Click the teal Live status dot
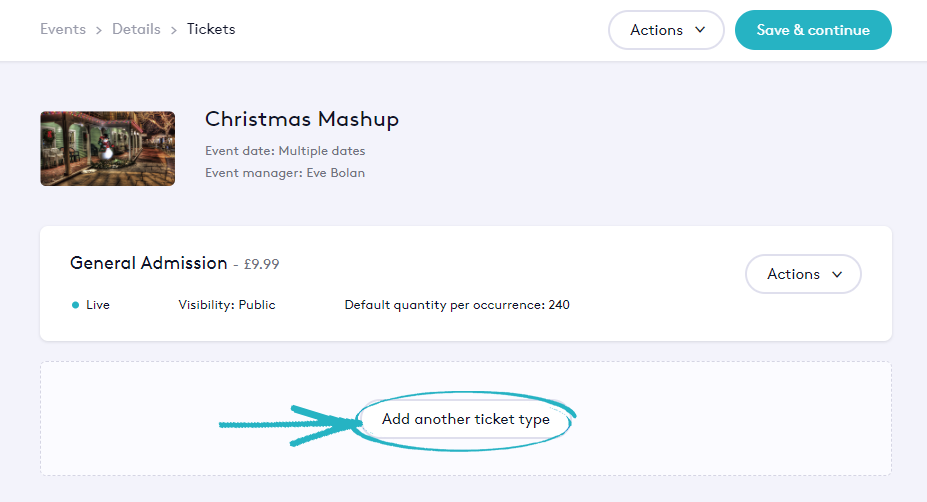Image resolution: width=927 pixels, height=502 pixels. [x=76, y=305]
